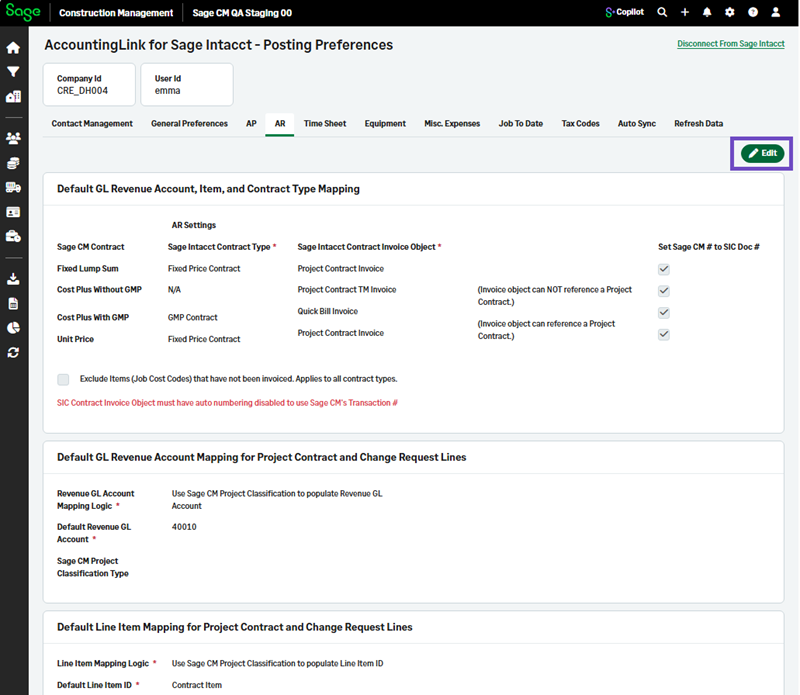Screen dimensions: 800x695
Task: Open the pie chart icon in sidebar
Action: coord(13,328)
